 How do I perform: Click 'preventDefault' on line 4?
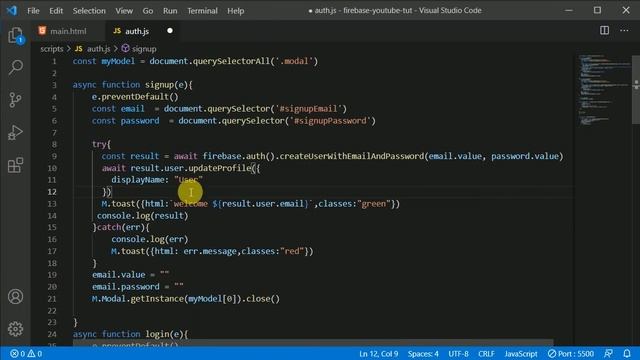tap(135, 97)
